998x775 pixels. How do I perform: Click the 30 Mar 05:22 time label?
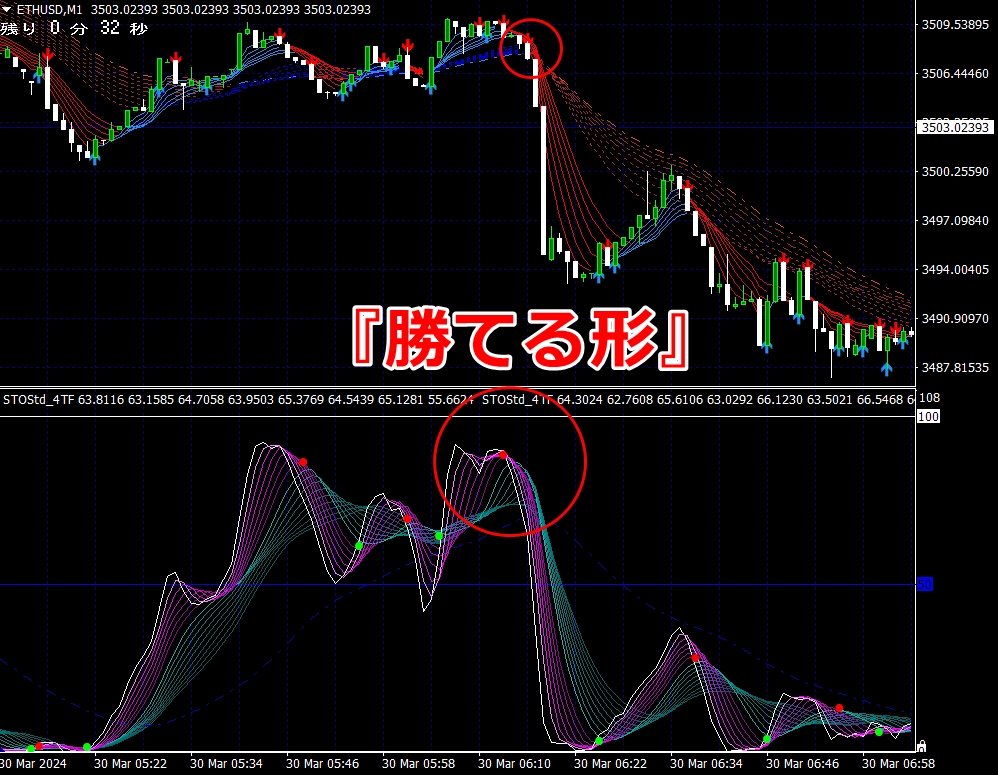130,764
